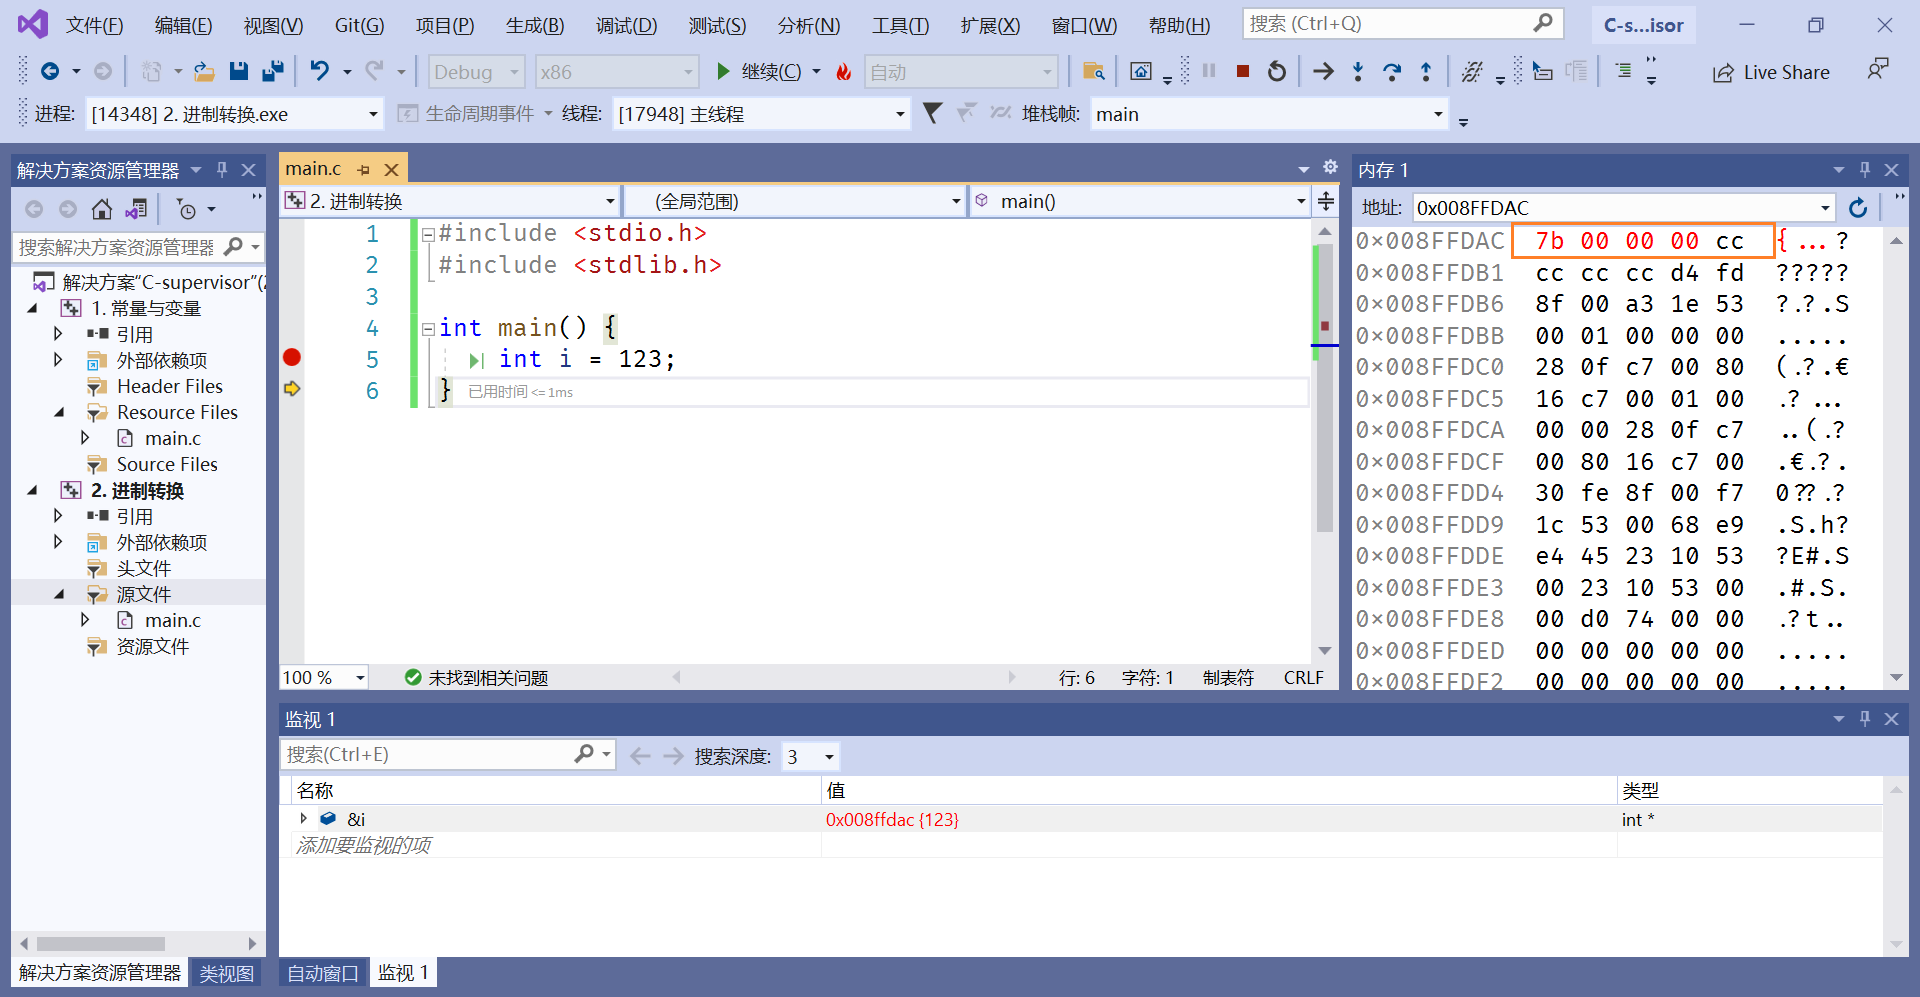Viewport: 1920px width, 997px height.
Task: Restart the debugging session
Action: (x=1277, y=71)
